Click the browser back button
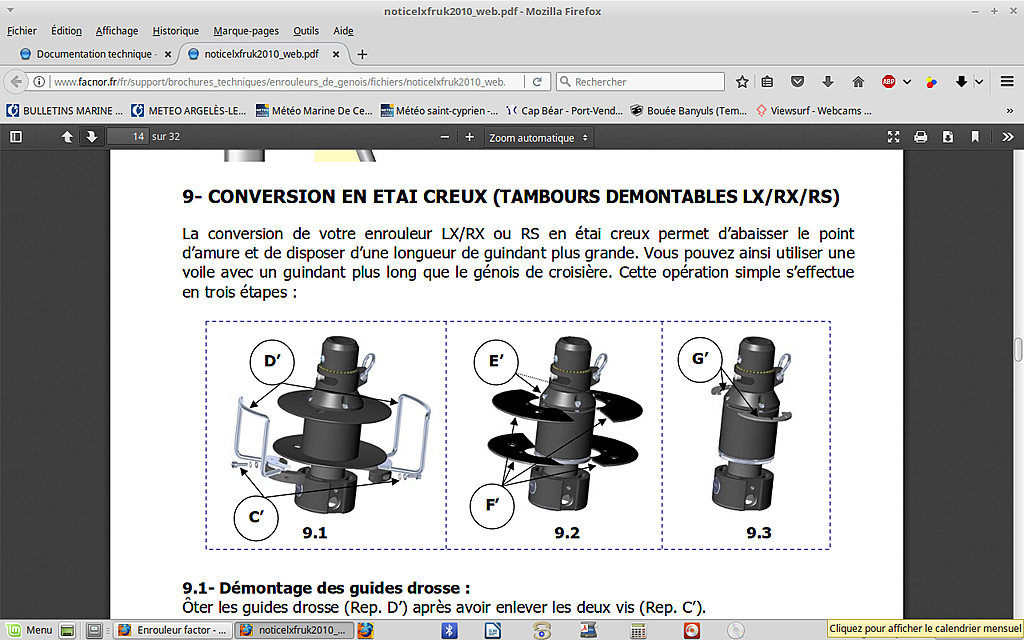1024x640 pixels. point(16,82)
